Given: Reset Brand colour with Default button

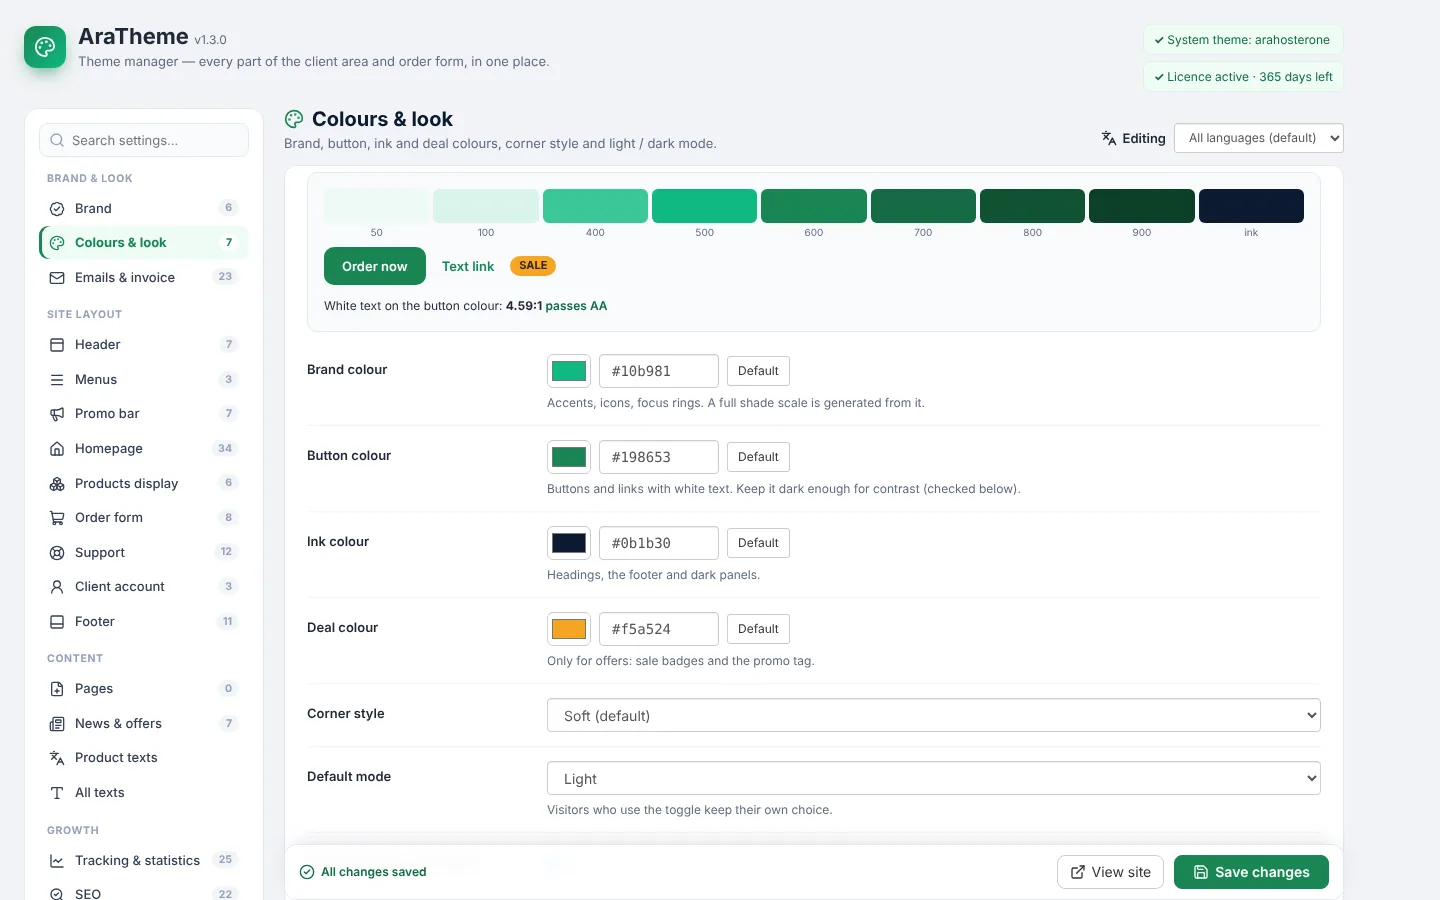Looking at the screenshot, I should pyautogui.click(x=758, y=371).
